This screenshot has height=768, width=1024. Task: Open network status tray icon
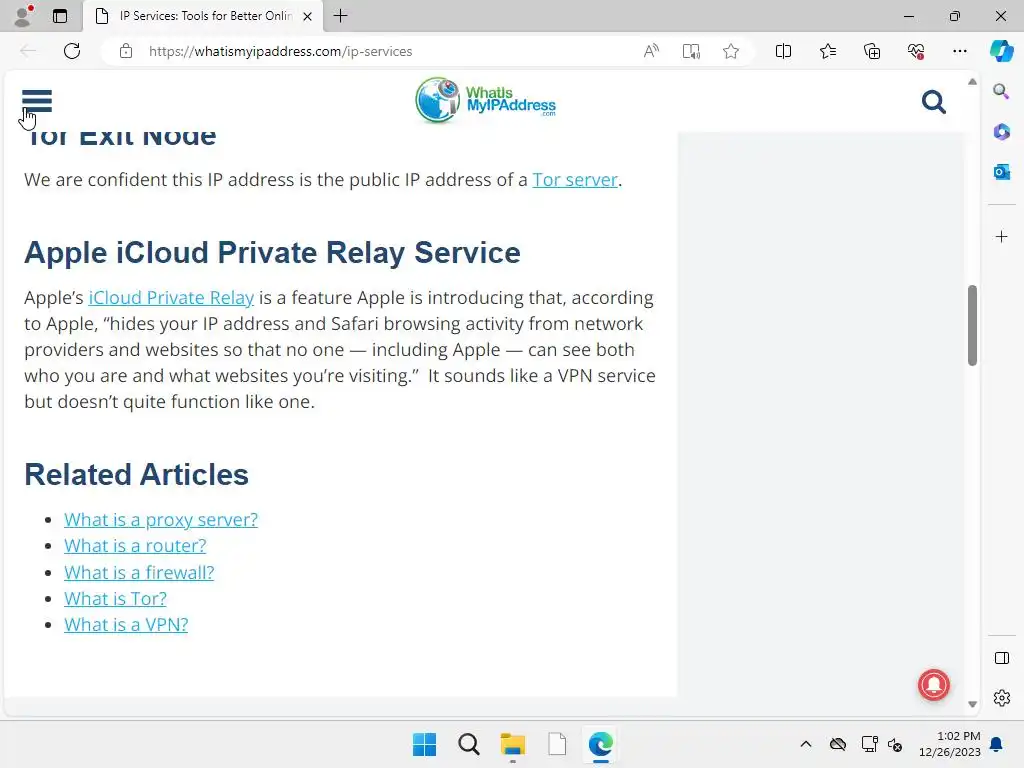point(869,744)
